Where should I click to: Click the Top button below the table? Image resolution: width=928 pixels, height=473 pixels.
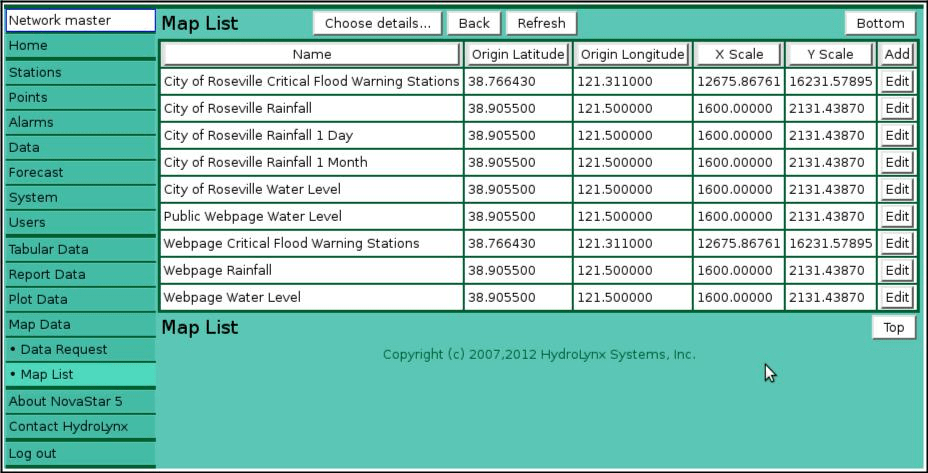click(893, 327)
